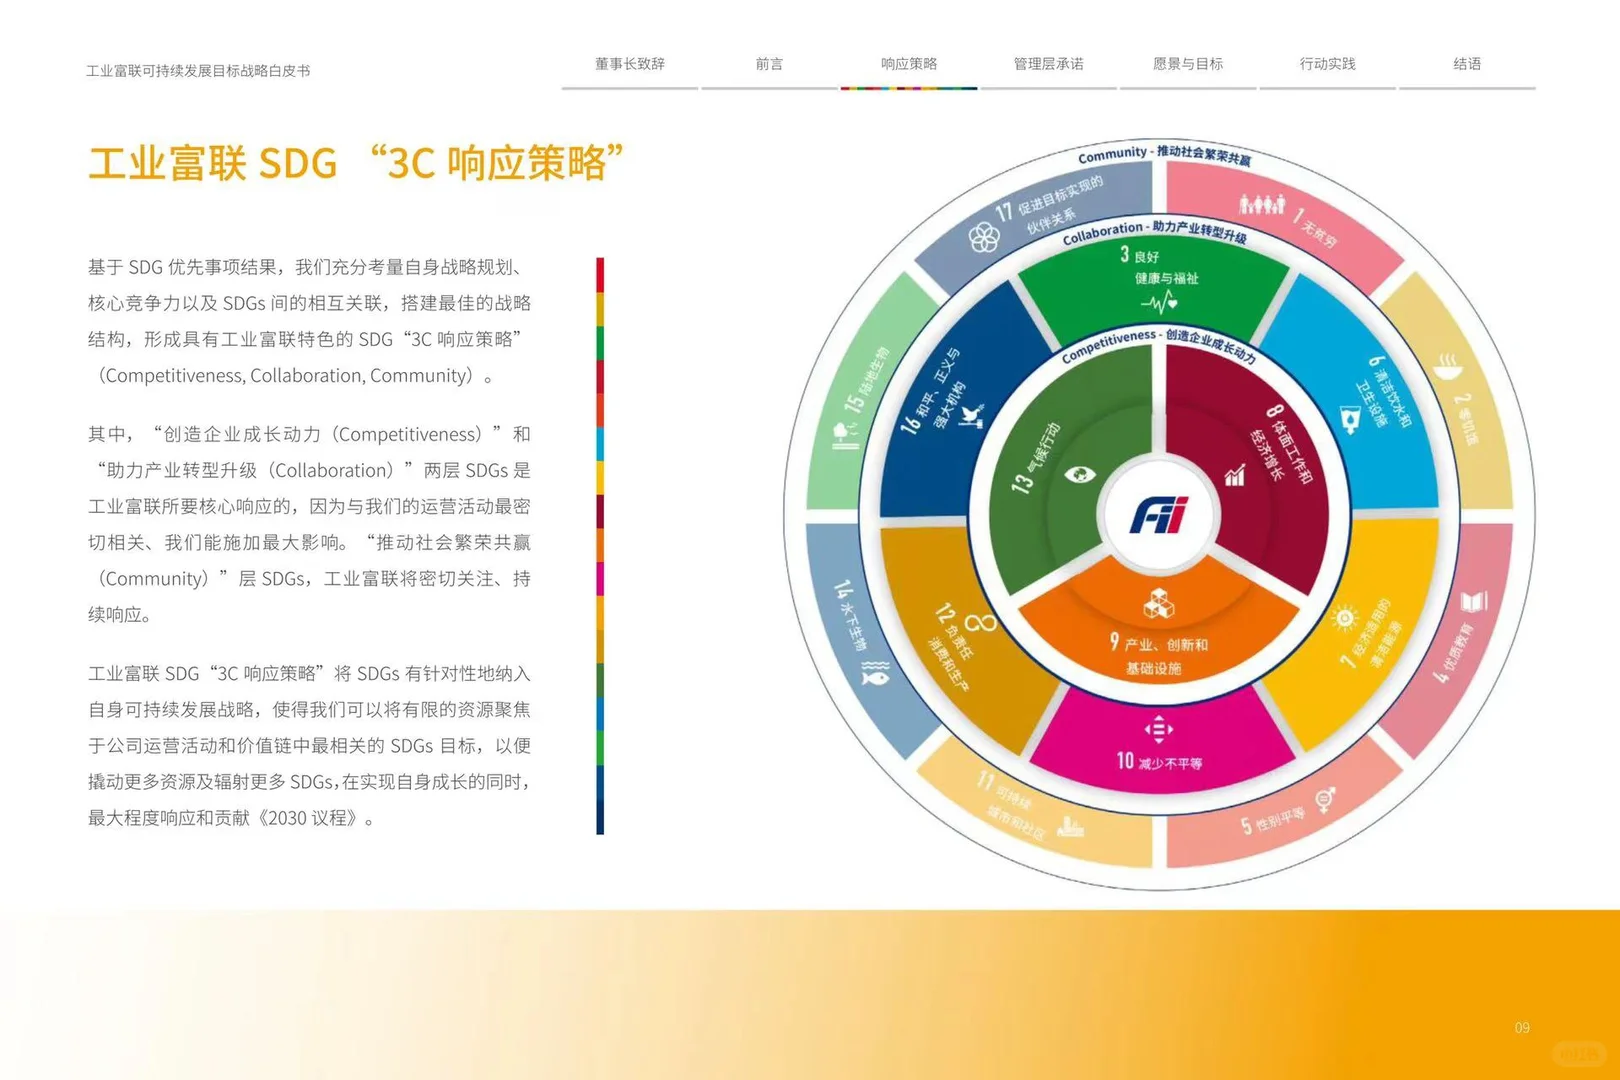Image resolution: width=1620 pixels, height=1080 pixels.
Task: Click the SDG 8 growth chart icon
Action: (1236, 475)
